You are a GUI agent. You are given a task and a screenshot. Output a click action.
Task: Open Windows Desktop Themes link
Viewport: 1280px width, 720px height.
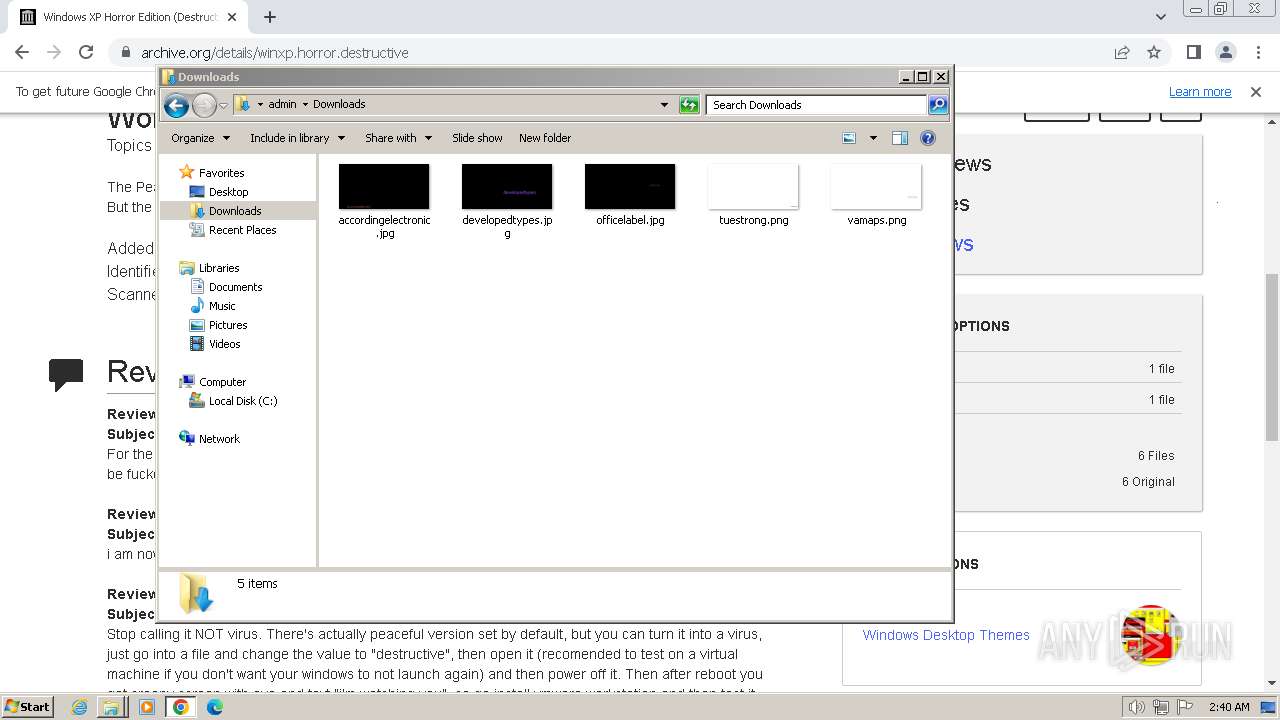[x=946, y=635]
